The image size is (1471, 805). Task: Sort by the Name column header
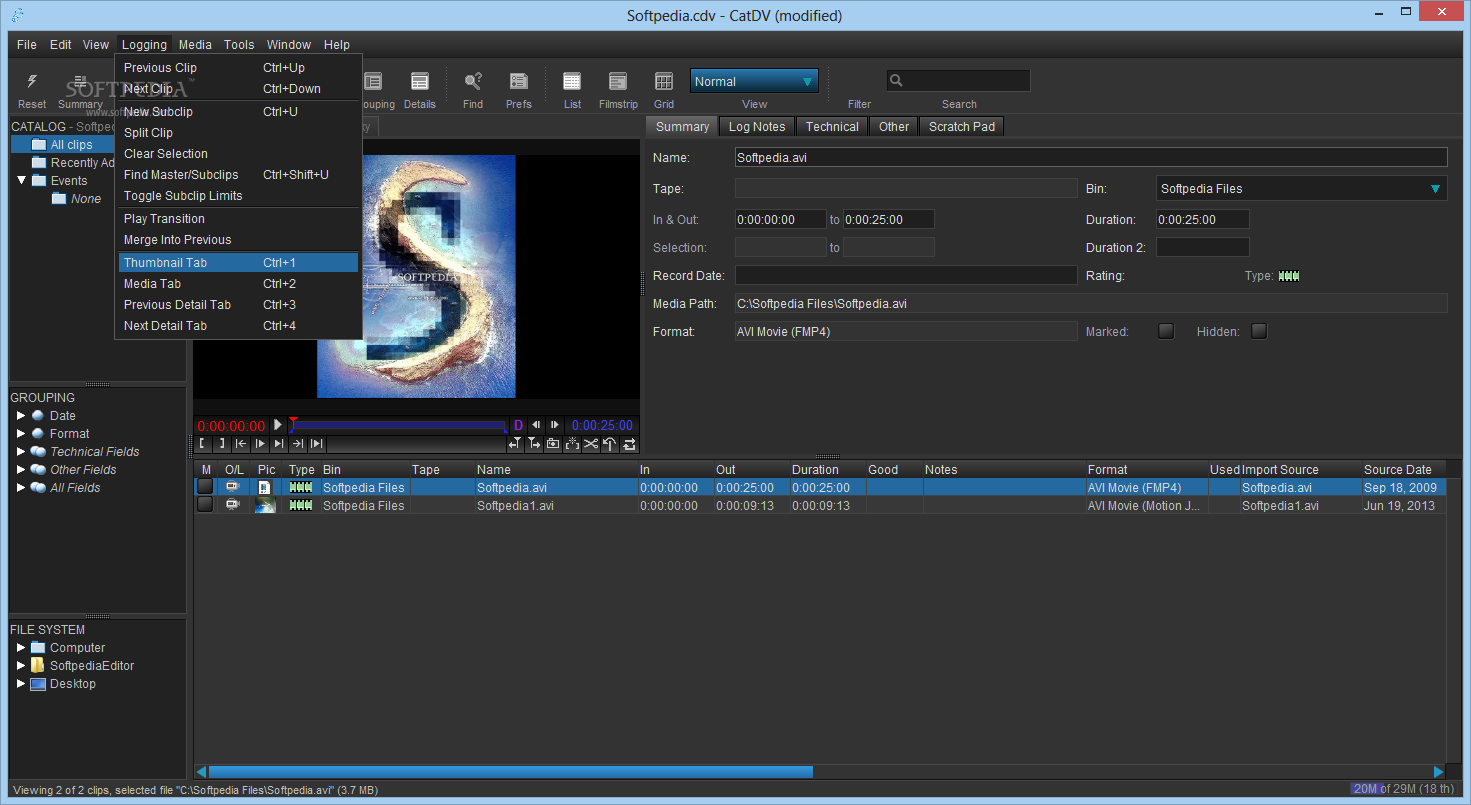(x=555, y=469)
